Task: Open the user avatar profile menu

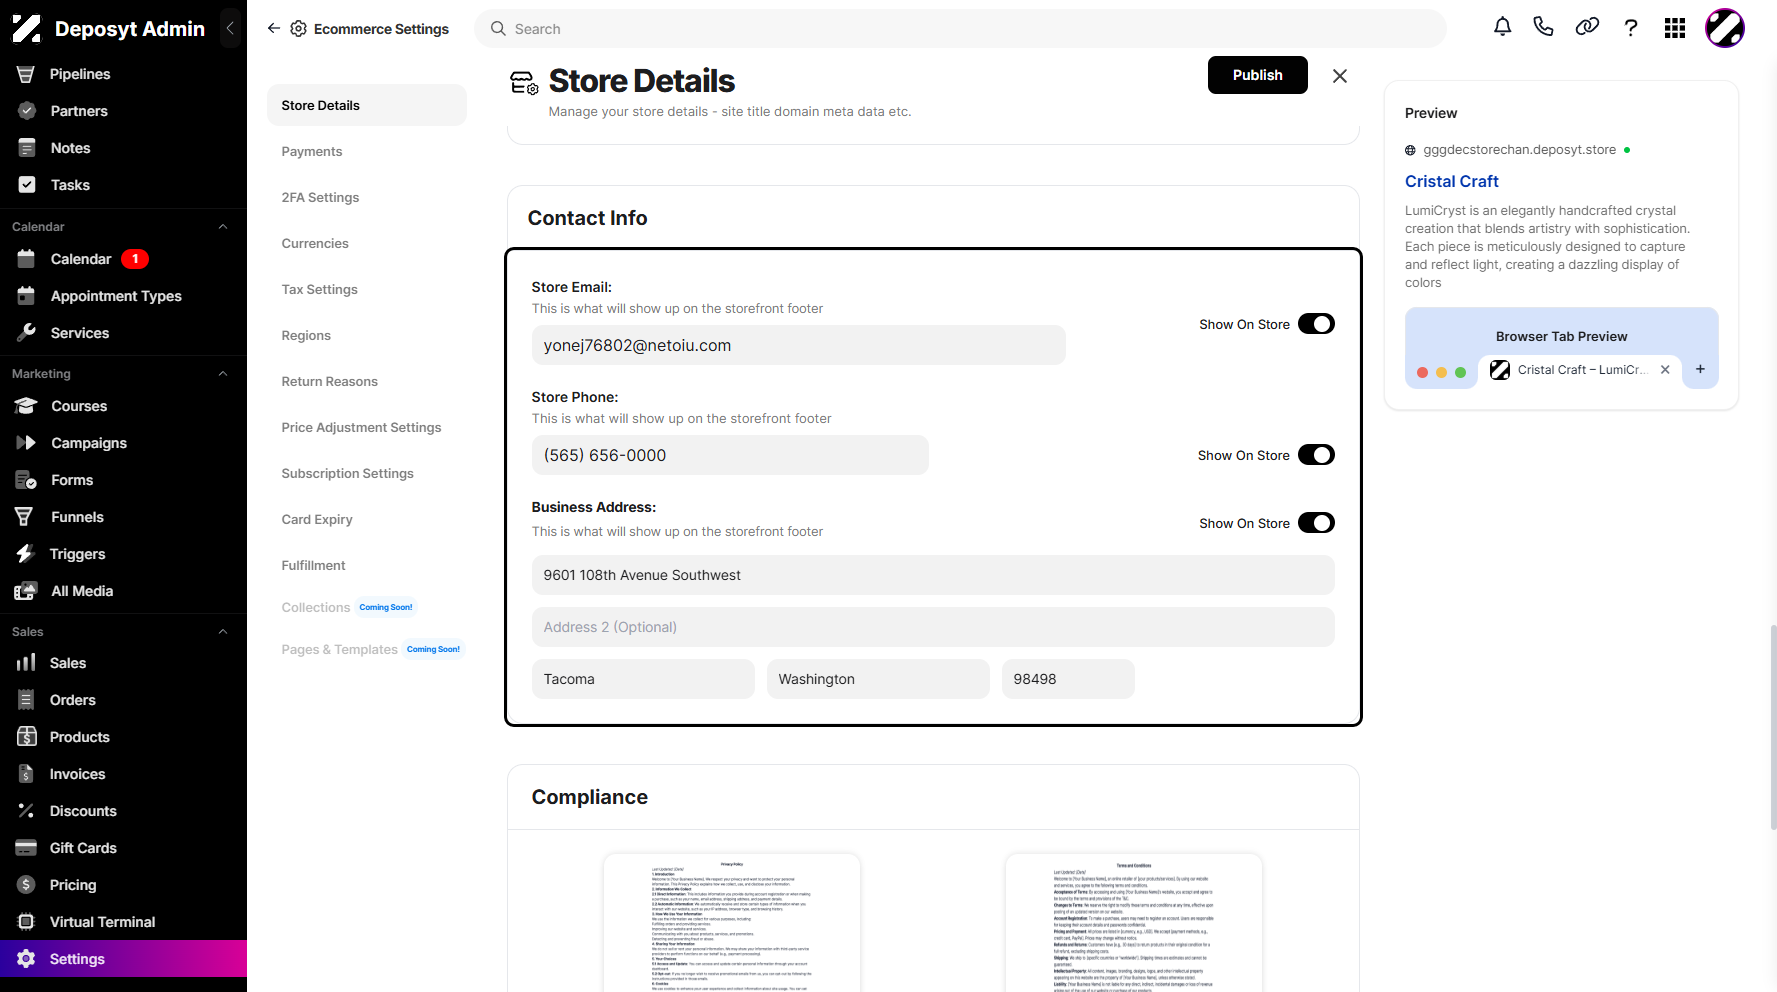Action: 1725,28
